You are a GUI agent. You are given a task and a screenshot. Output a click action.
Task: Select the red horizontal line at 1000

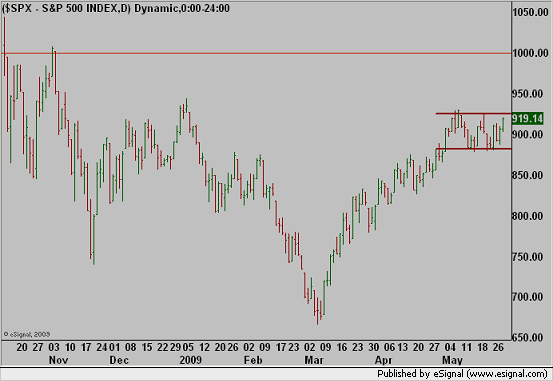(256, 53)
